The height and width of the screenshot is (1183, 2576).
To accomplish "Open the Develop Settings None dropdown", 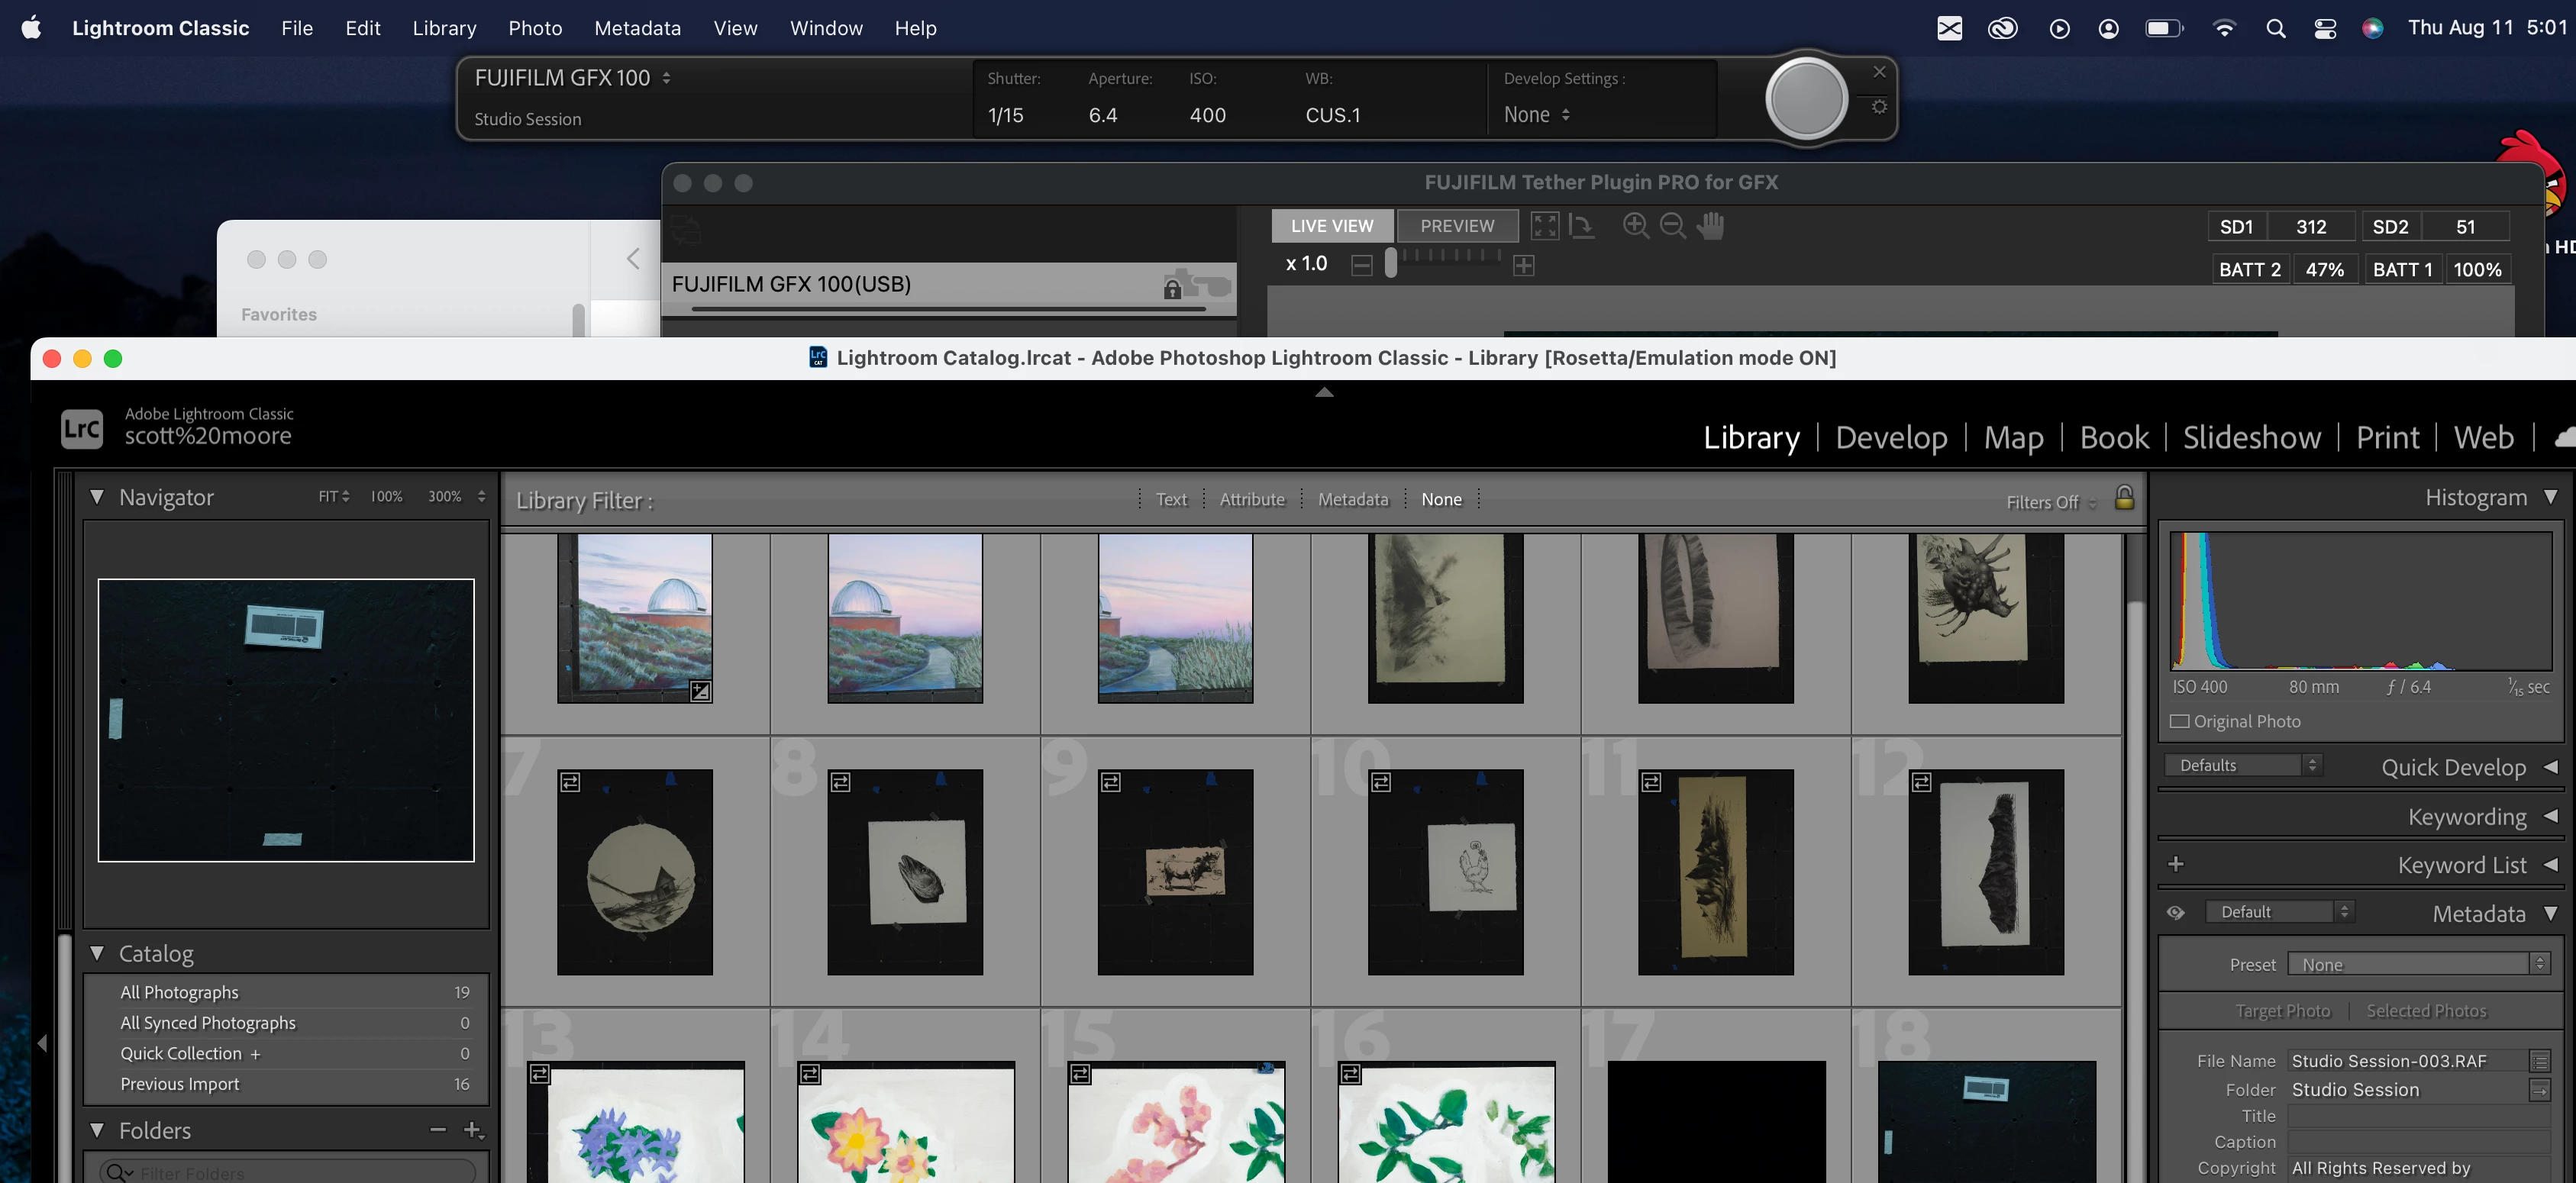I will 1536,115.
